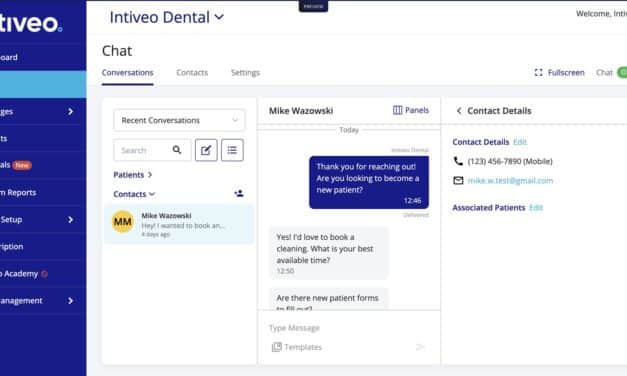
Task: Switch to the Settings tab
Action: click(x=246, y=73)
